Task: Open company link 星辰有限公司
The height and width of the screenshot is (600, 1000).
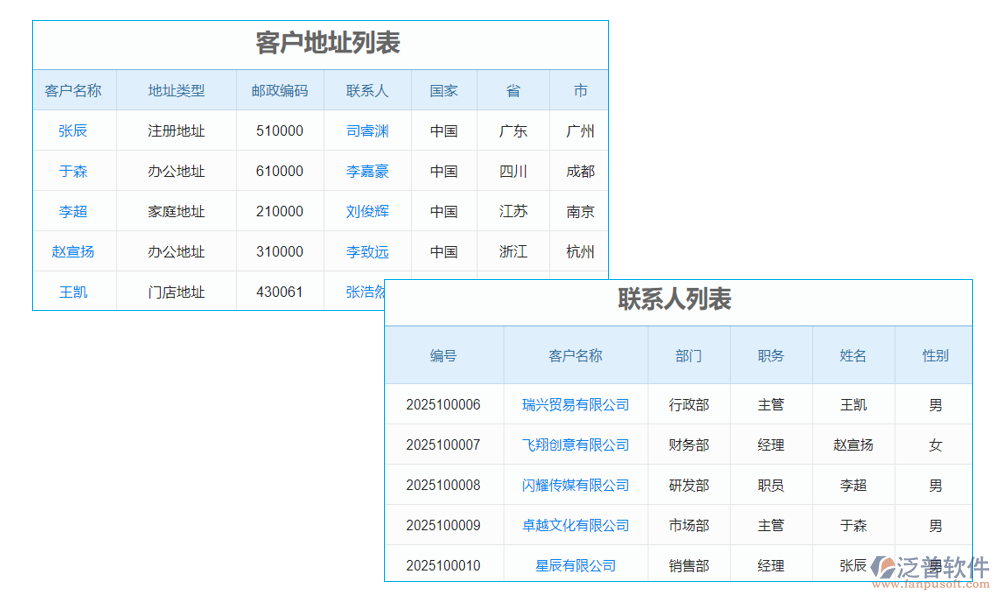Action: coord(576,565)
